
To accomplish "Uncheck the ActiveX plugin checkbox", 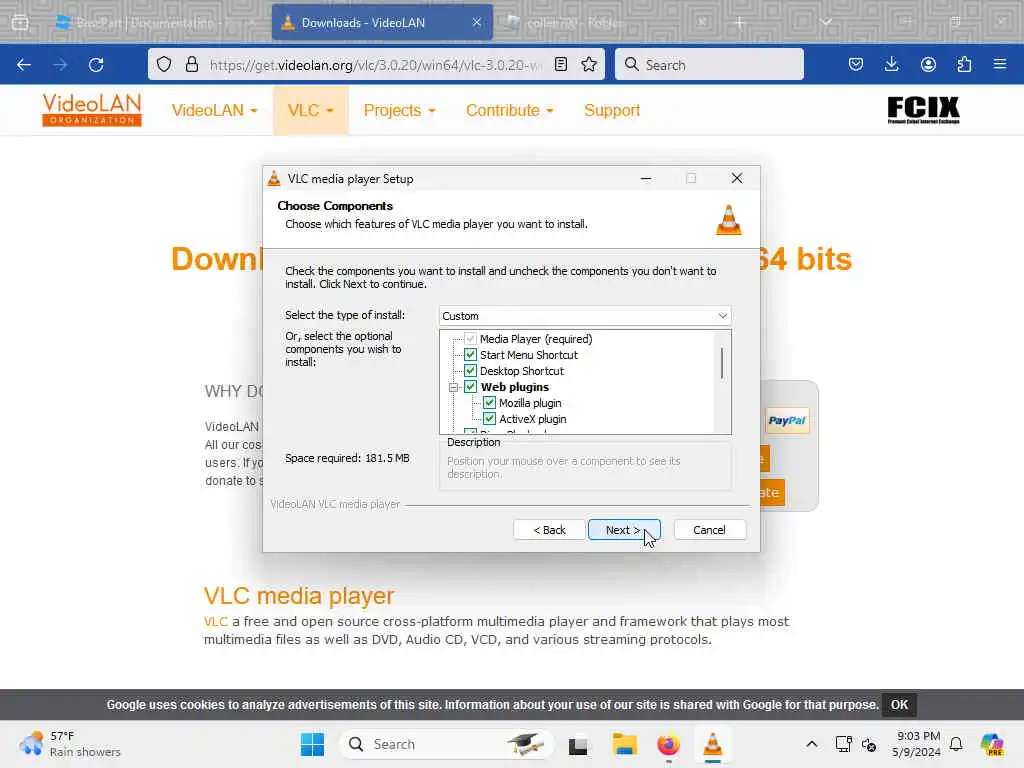I will [489, 419].
